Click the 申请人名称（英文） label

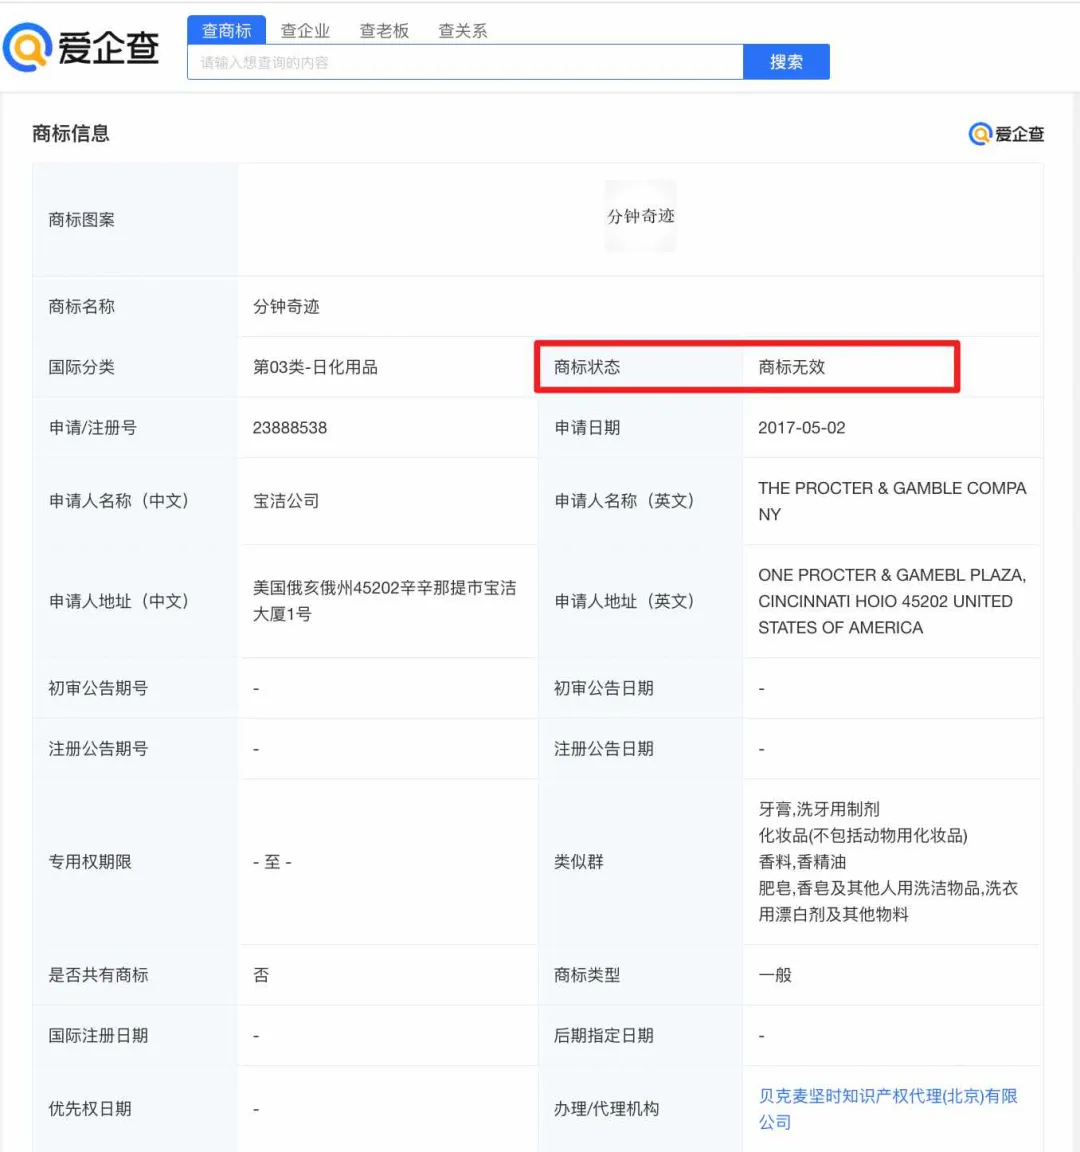point(624,501)
